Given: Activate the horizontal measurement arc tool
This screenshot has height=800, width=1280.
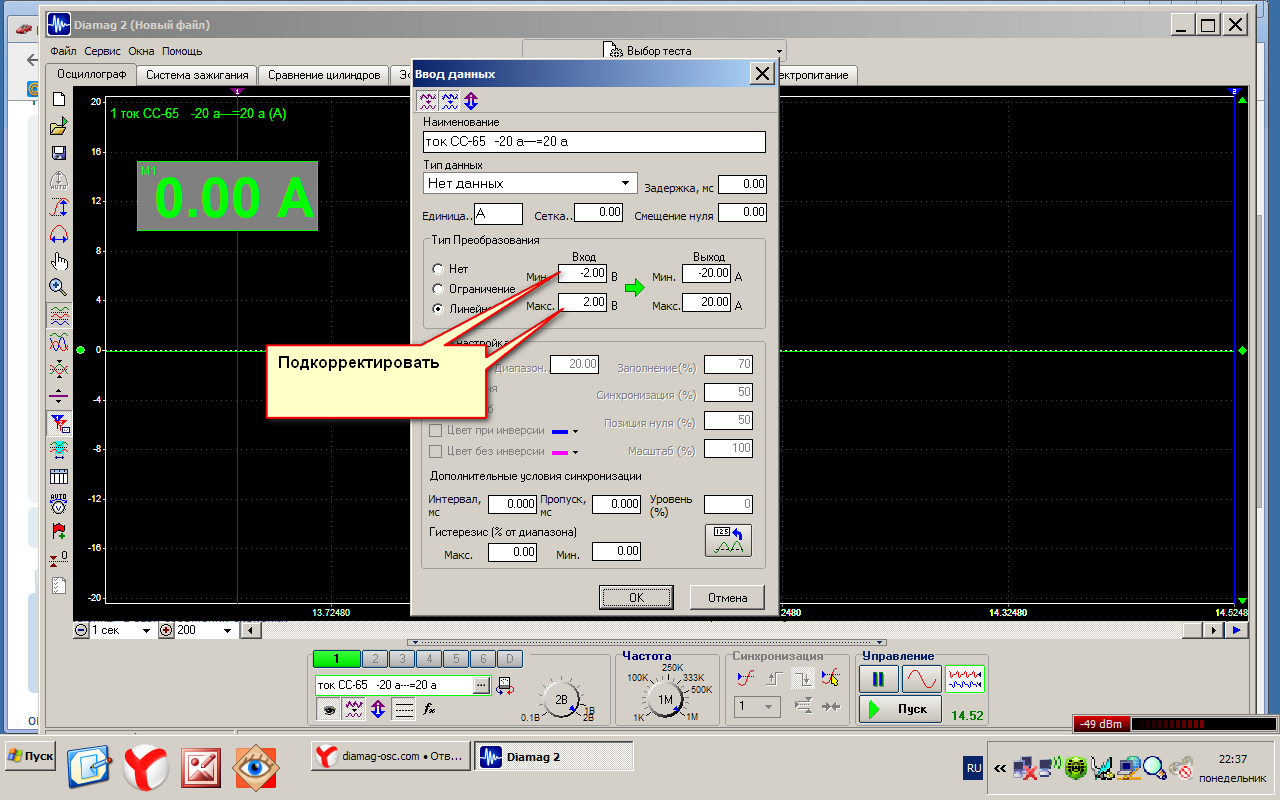Looking at the screenshot, I should pyautogui.click(x=59, y=235).
